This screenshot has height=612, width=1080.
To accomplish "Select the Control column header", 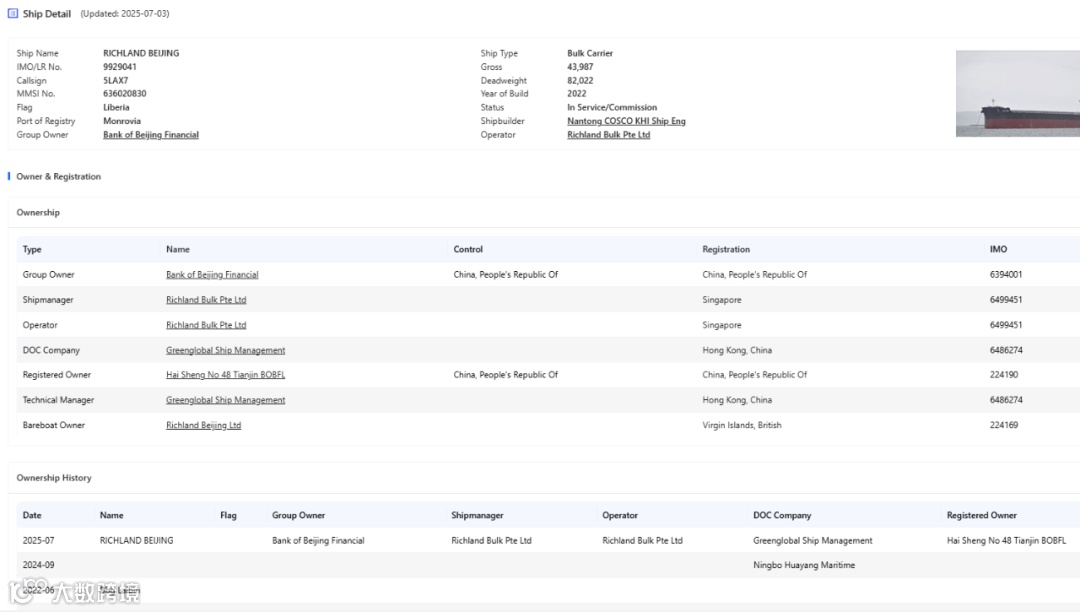I will click(x=468, y=249).
